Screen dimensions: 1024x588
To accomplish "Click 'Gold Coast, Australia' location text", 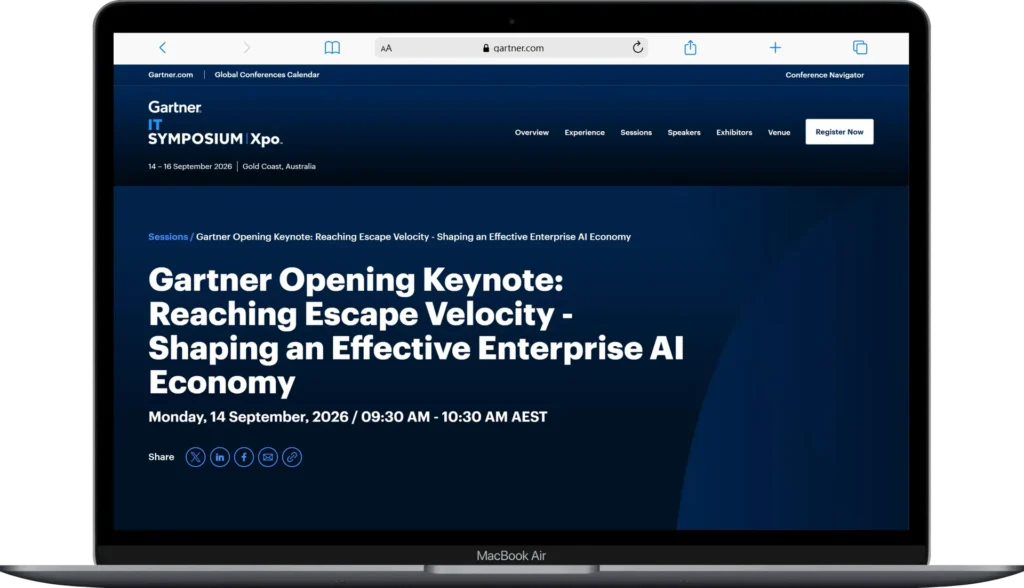I will click(279, 167).
